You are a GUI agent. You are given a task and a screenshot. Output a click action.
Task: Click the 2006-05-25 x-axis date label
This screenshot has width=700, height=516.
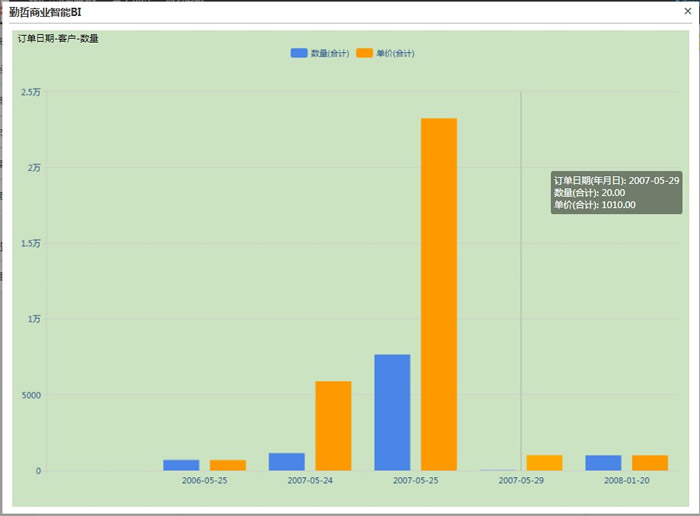[x=204, y=481]
